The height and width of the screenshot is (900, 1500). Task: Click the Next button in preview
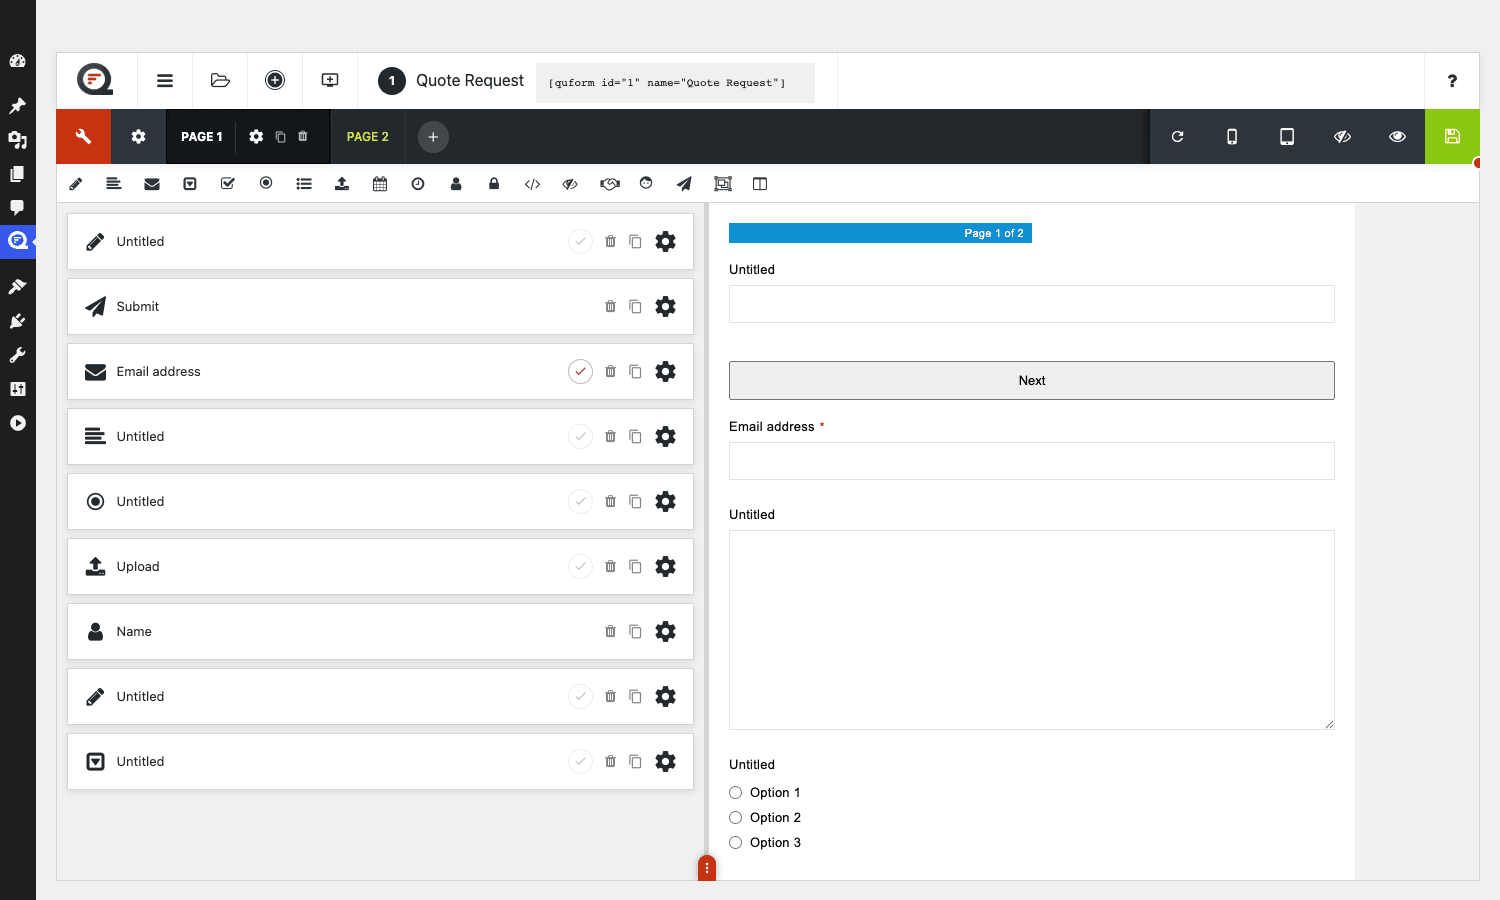click(x=1032, y=381)
